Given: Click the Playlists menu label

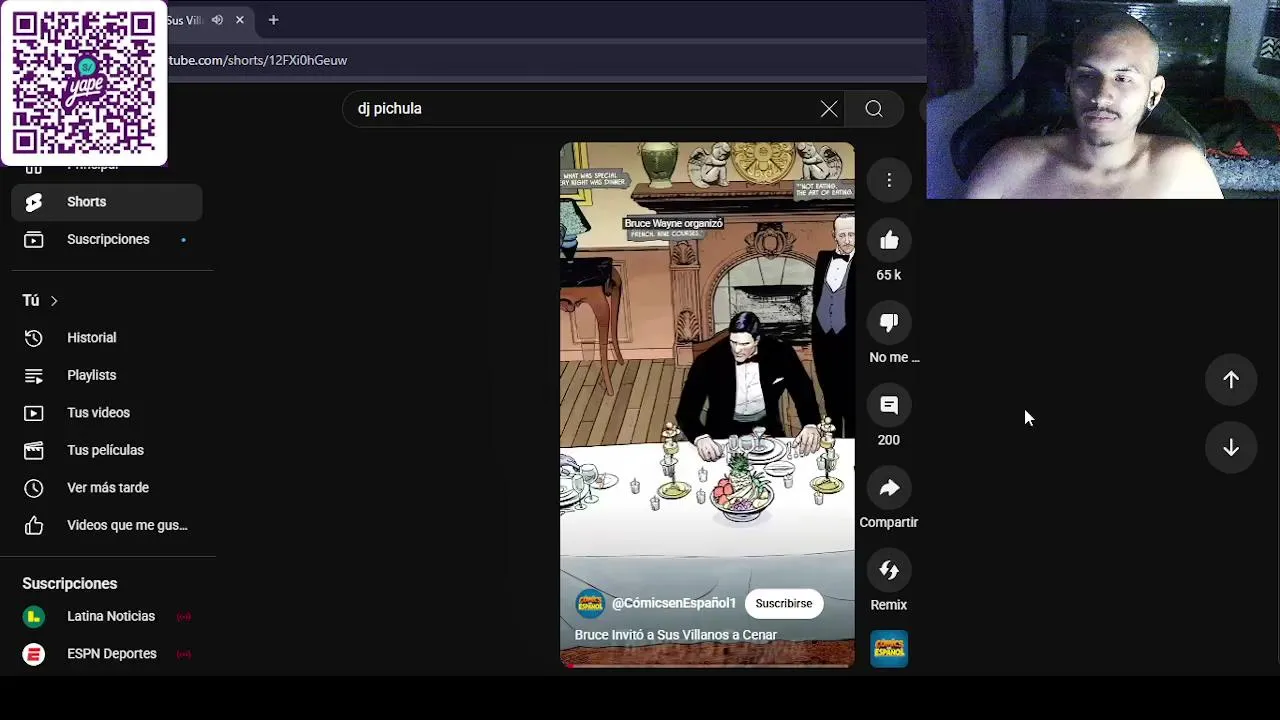Looking at the screenshot, I should click(92, 376).
